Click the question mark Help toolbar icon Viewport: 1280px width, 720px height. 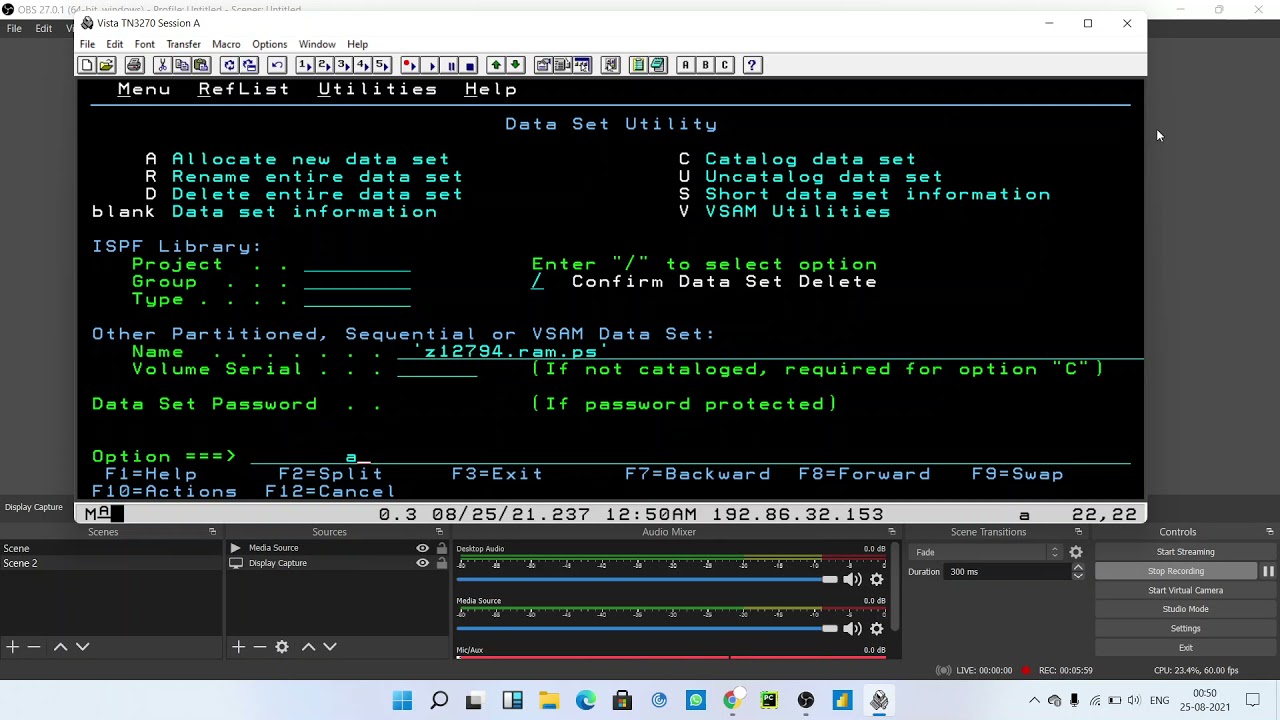(753, 65)
